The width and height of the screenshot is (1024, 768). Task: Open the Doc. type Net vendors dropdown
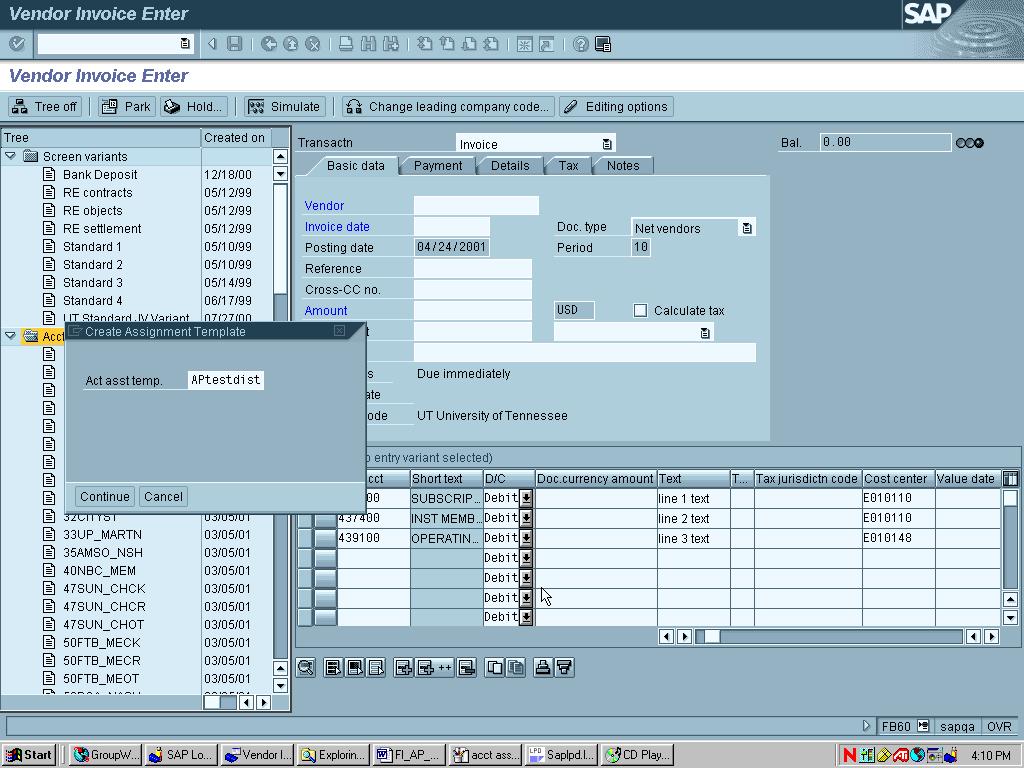(x=746, y=228)
